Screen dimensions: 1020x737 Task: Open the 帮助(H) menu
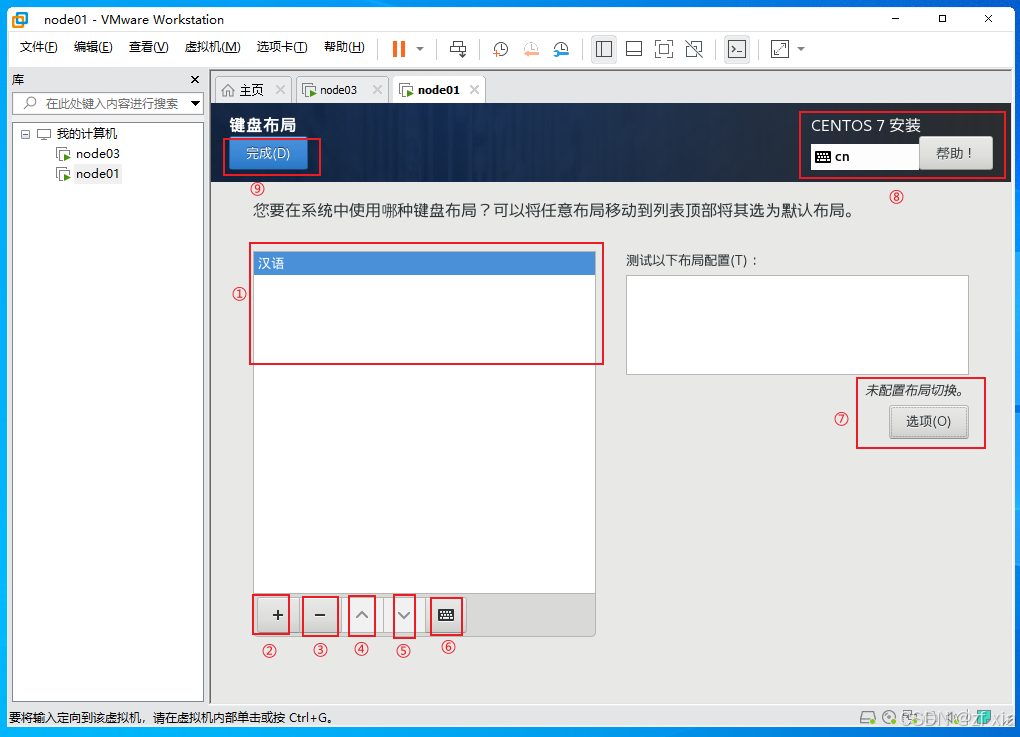click(344, 47)
